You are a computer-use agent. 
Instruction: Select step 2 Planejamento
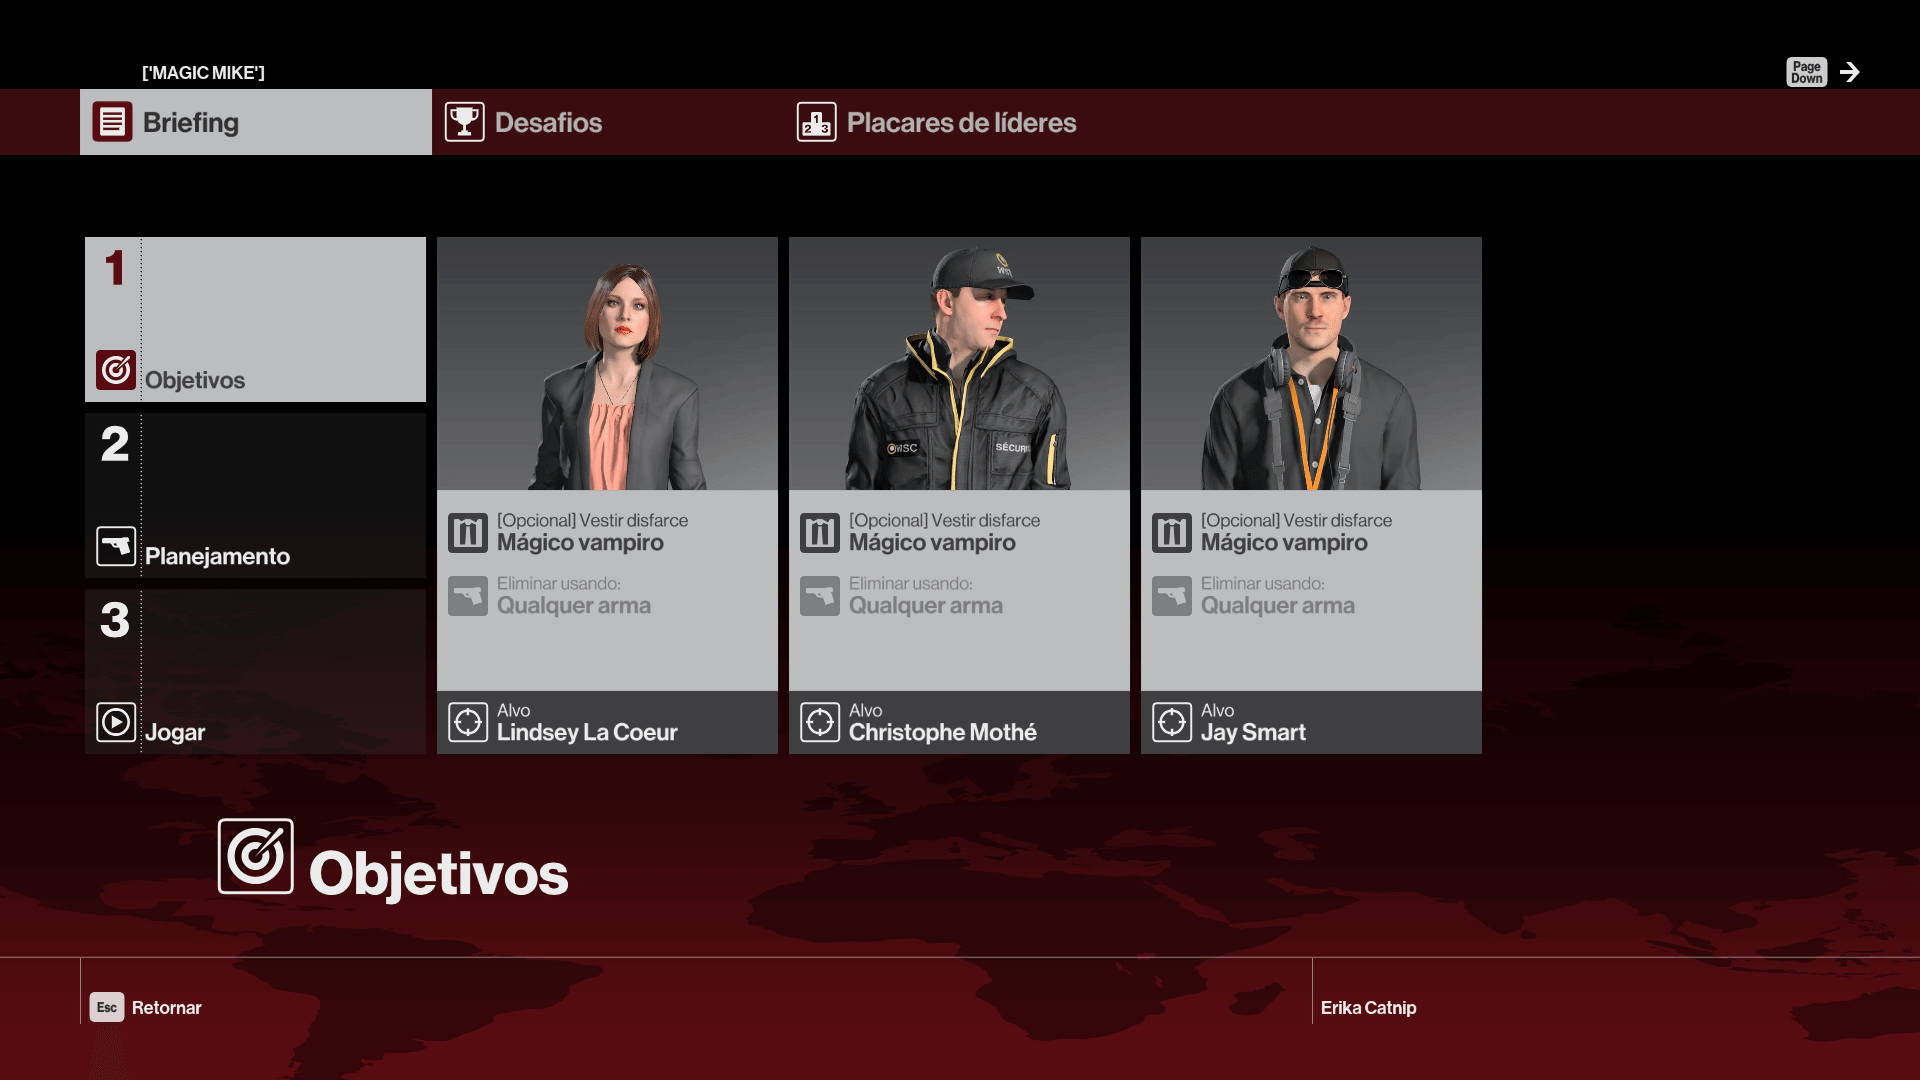255,495
